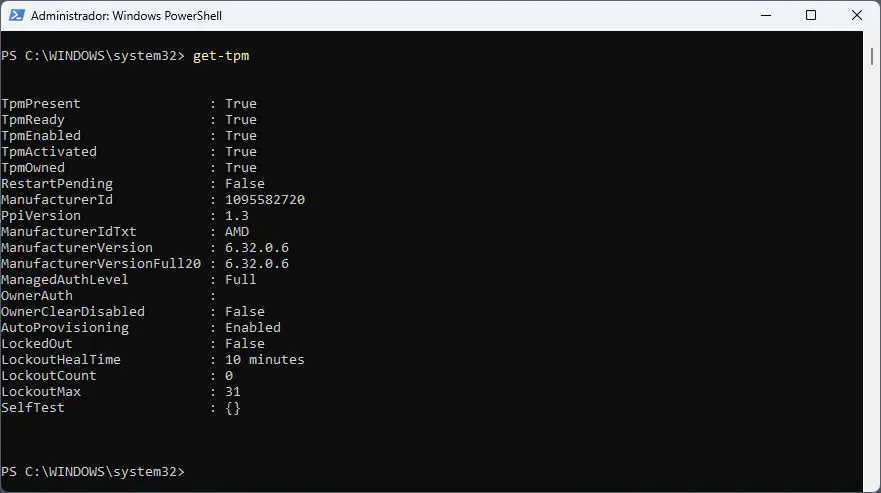Click the 'Full' auth level value
Viewport: 881px width, 493px height.
(x=241, y=280)
